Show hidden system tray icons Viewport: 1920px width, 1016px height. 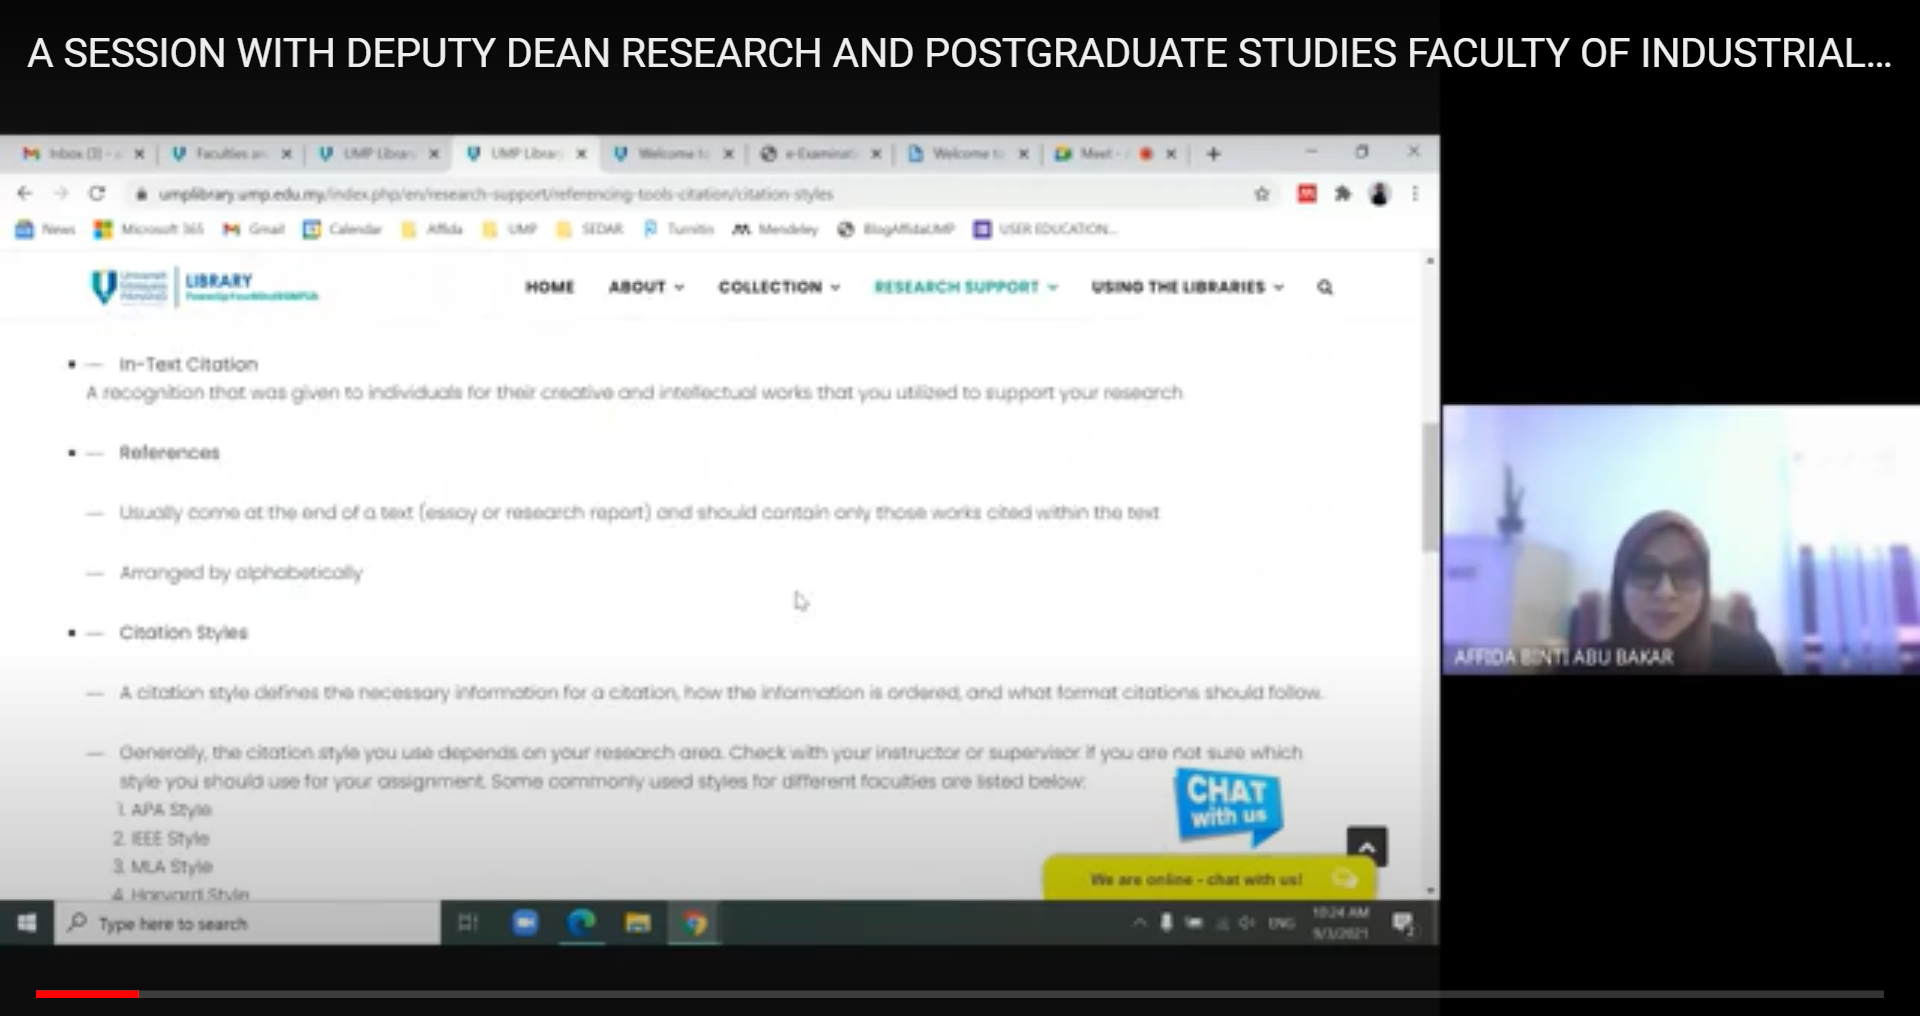pos(1138,922)
